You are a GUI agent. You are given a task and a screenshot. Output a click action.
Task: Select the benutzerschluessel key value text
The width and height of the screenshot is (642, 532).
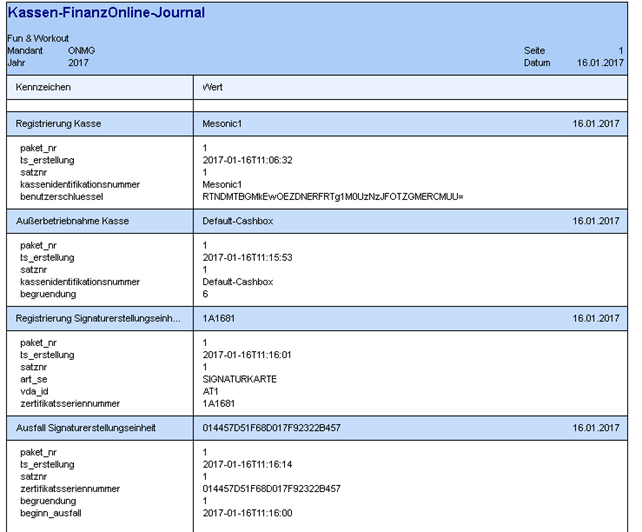point(333,195)
